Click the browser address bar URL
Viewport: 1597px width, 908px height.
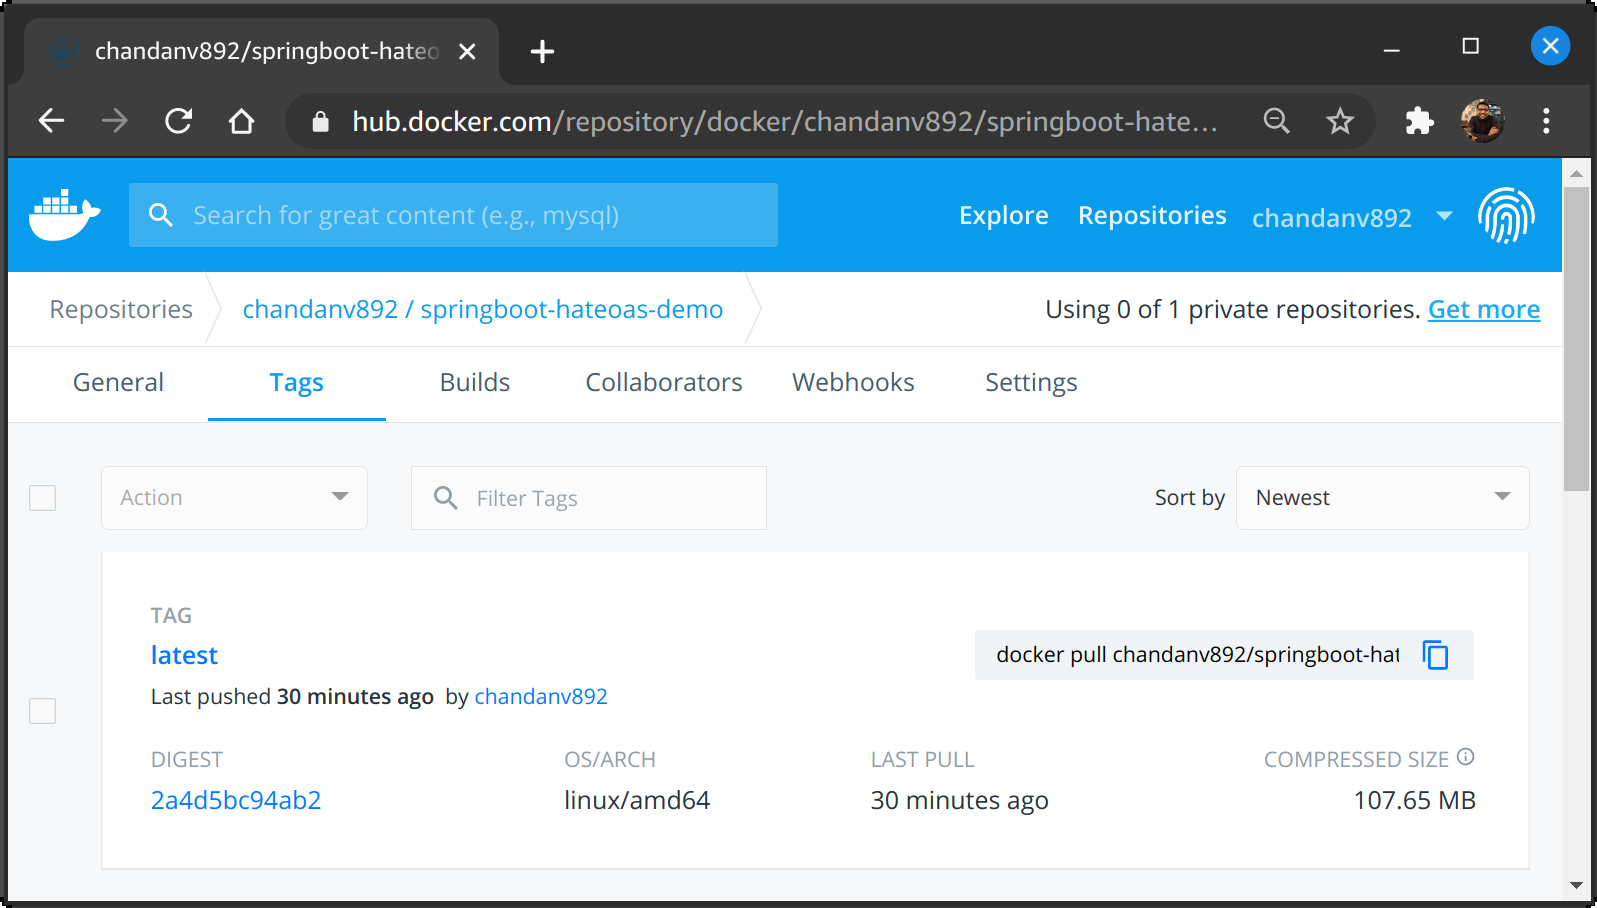click(785, 121)
